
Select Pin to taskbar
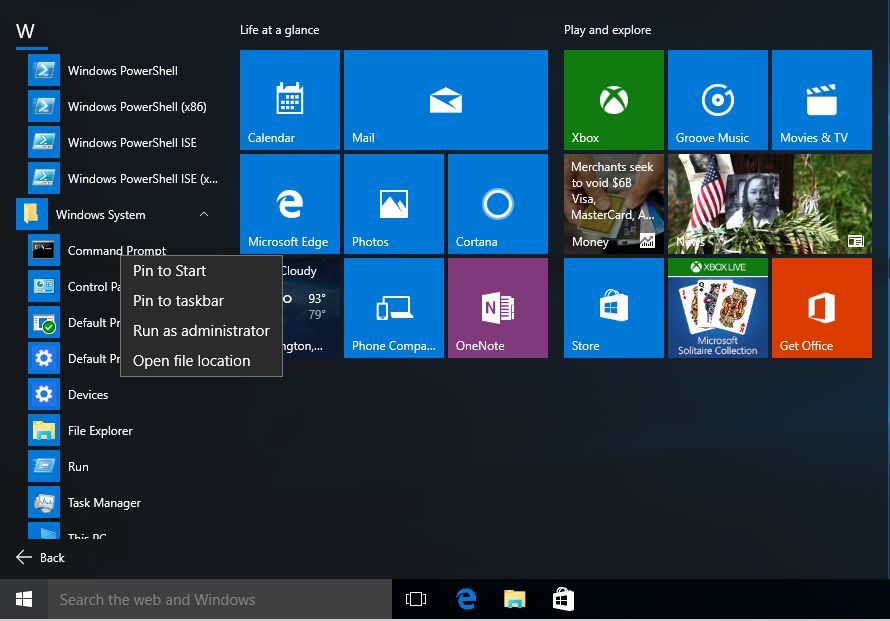201,301
